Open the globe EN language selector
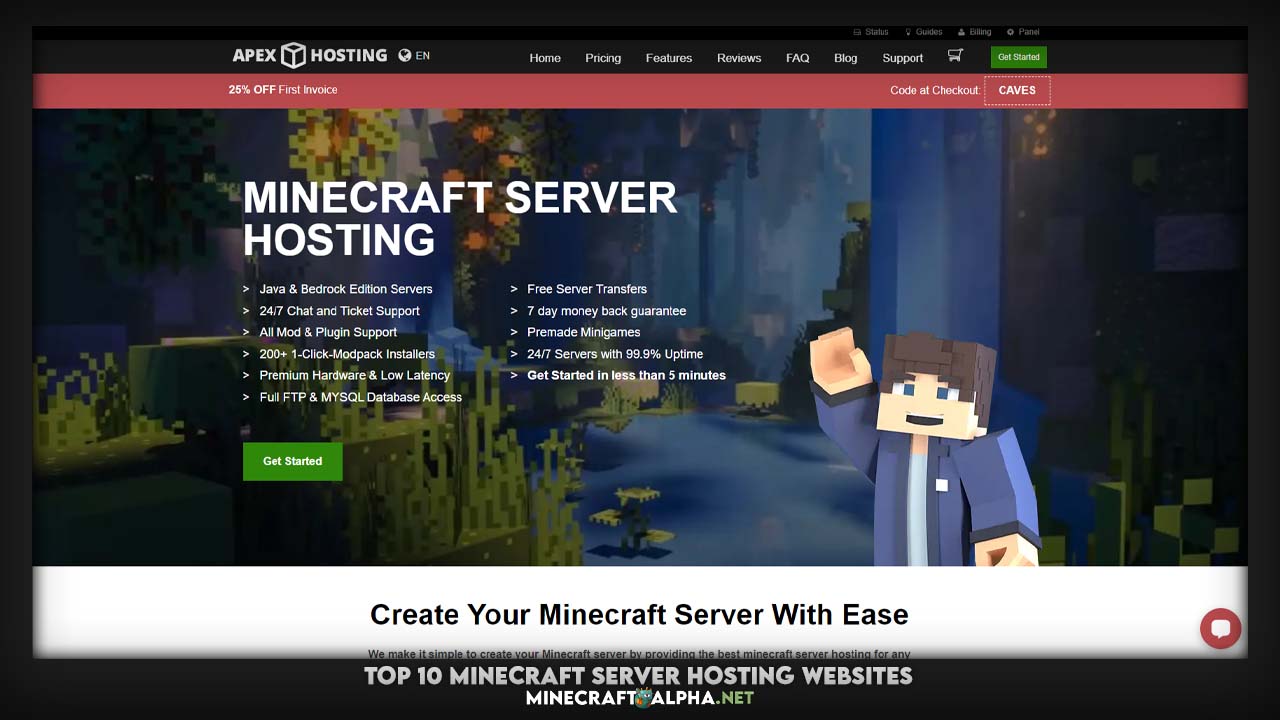Image resolution: width=1280 pixels, height=720 pixels. pyautogui.click(x=414, y=56)
